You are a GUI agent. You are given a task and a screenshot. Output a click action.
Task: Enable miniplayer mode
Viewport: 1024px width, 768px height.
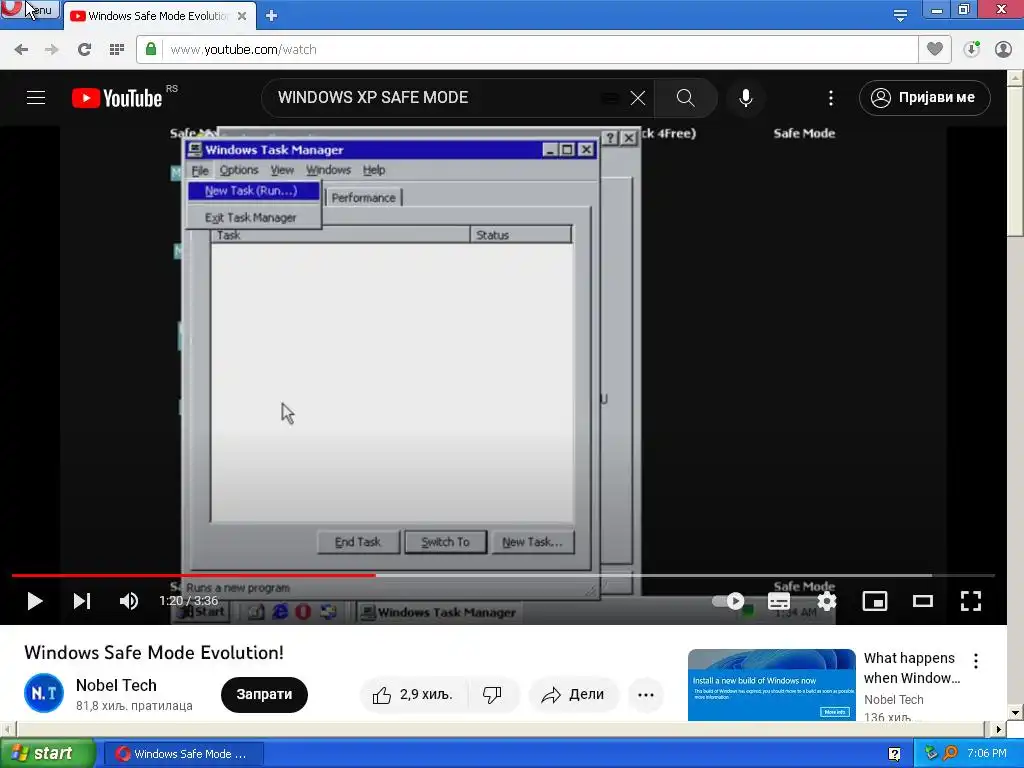pyautogui.click(x=874, y=601)
